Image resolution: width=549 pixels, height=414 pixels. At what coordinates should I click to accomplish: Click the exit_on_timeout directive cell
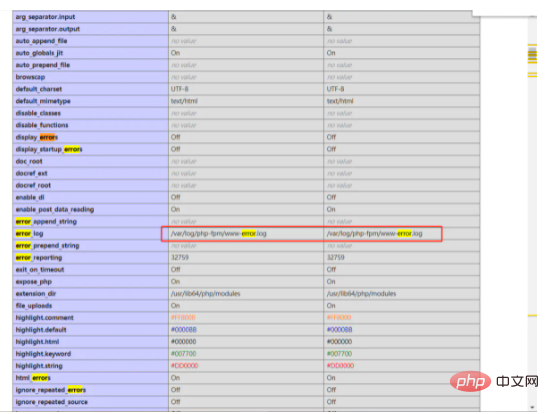tap(90, 270)
